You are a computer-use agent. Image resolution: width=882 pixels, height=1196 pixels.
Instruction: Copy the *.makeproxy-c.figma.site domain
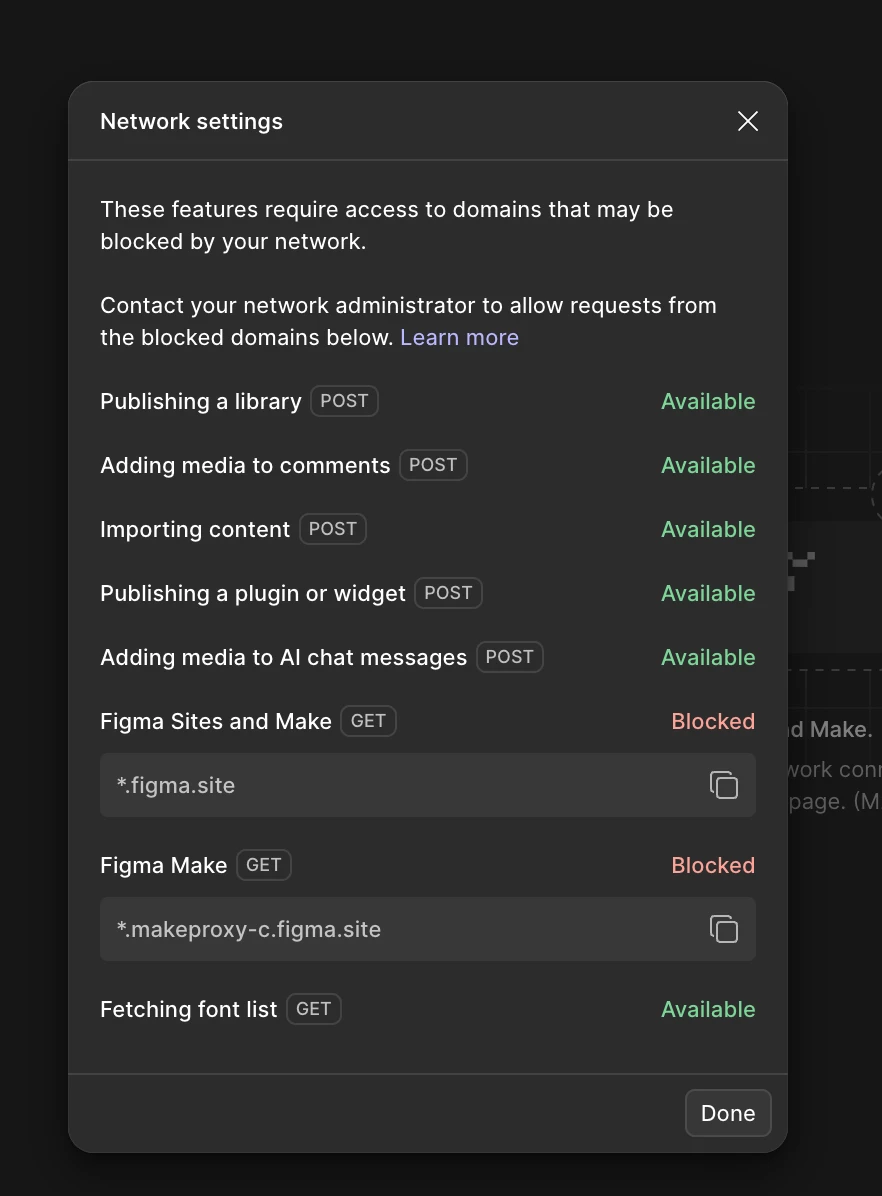pos(723,929)
